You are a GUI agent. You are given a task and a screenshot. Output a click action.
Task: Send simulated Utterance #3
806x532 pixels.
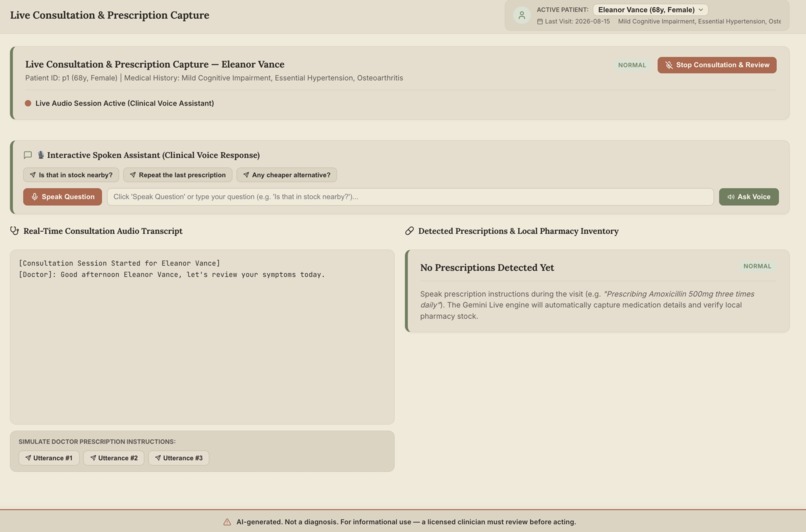178,458
